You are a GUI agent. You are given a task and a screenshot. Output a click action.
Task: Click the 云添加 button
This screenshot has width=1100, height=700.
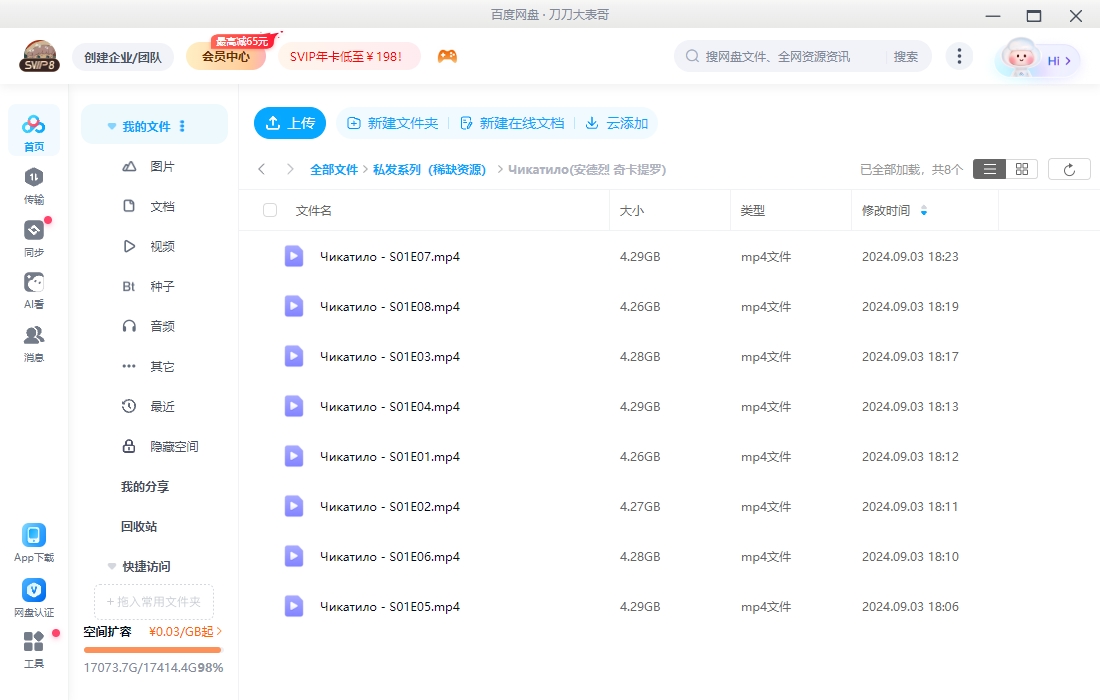[x=617, y=123]
